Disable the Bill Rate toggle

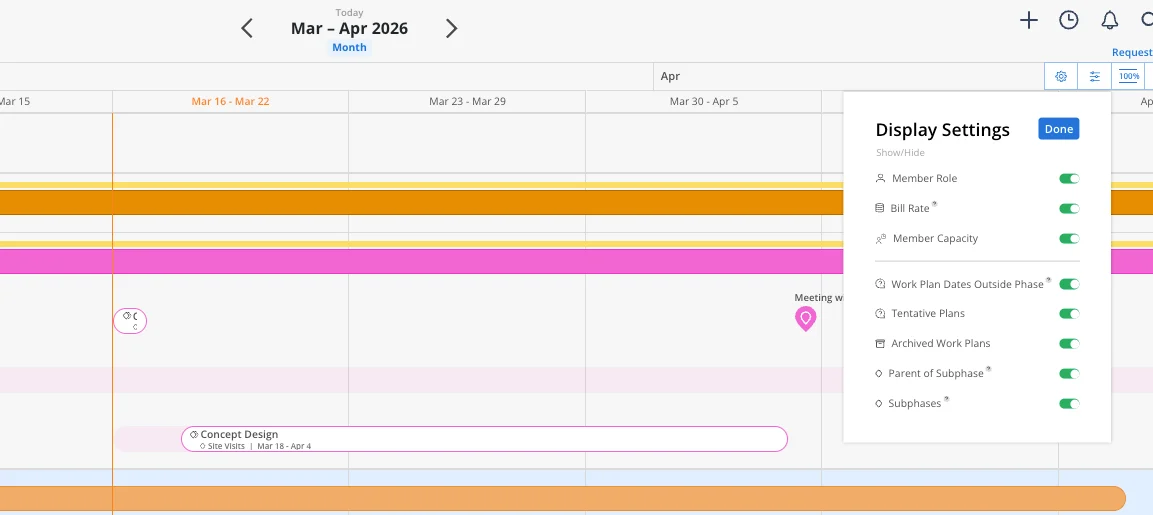tap(1069, 209)
